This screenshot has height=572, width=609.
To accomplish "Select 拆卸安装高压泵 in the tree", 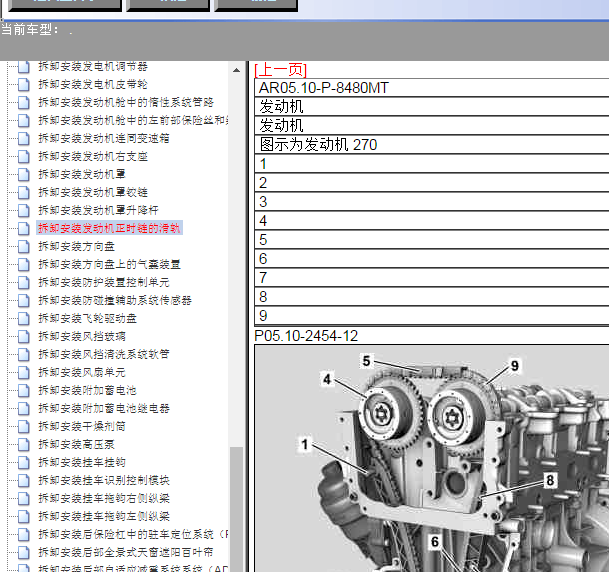I will 77,444.
